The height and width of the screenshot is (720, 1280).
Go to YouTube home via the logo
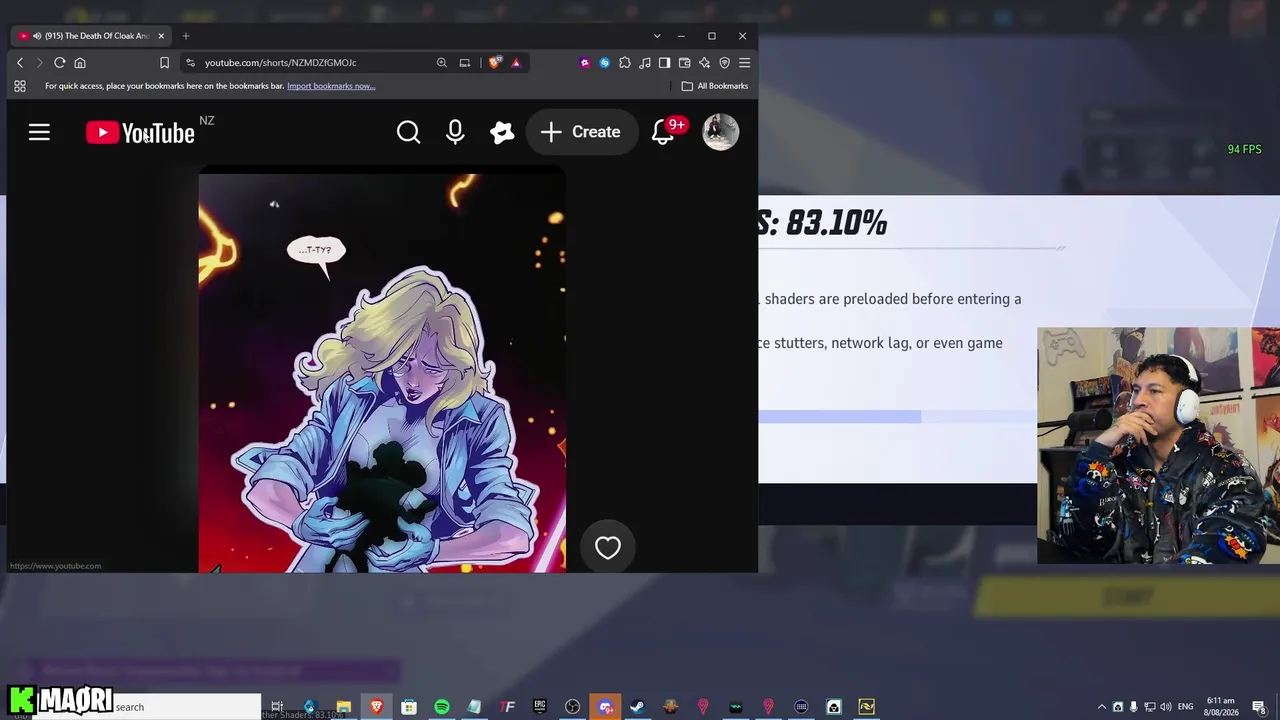click(x=140, y=133)
